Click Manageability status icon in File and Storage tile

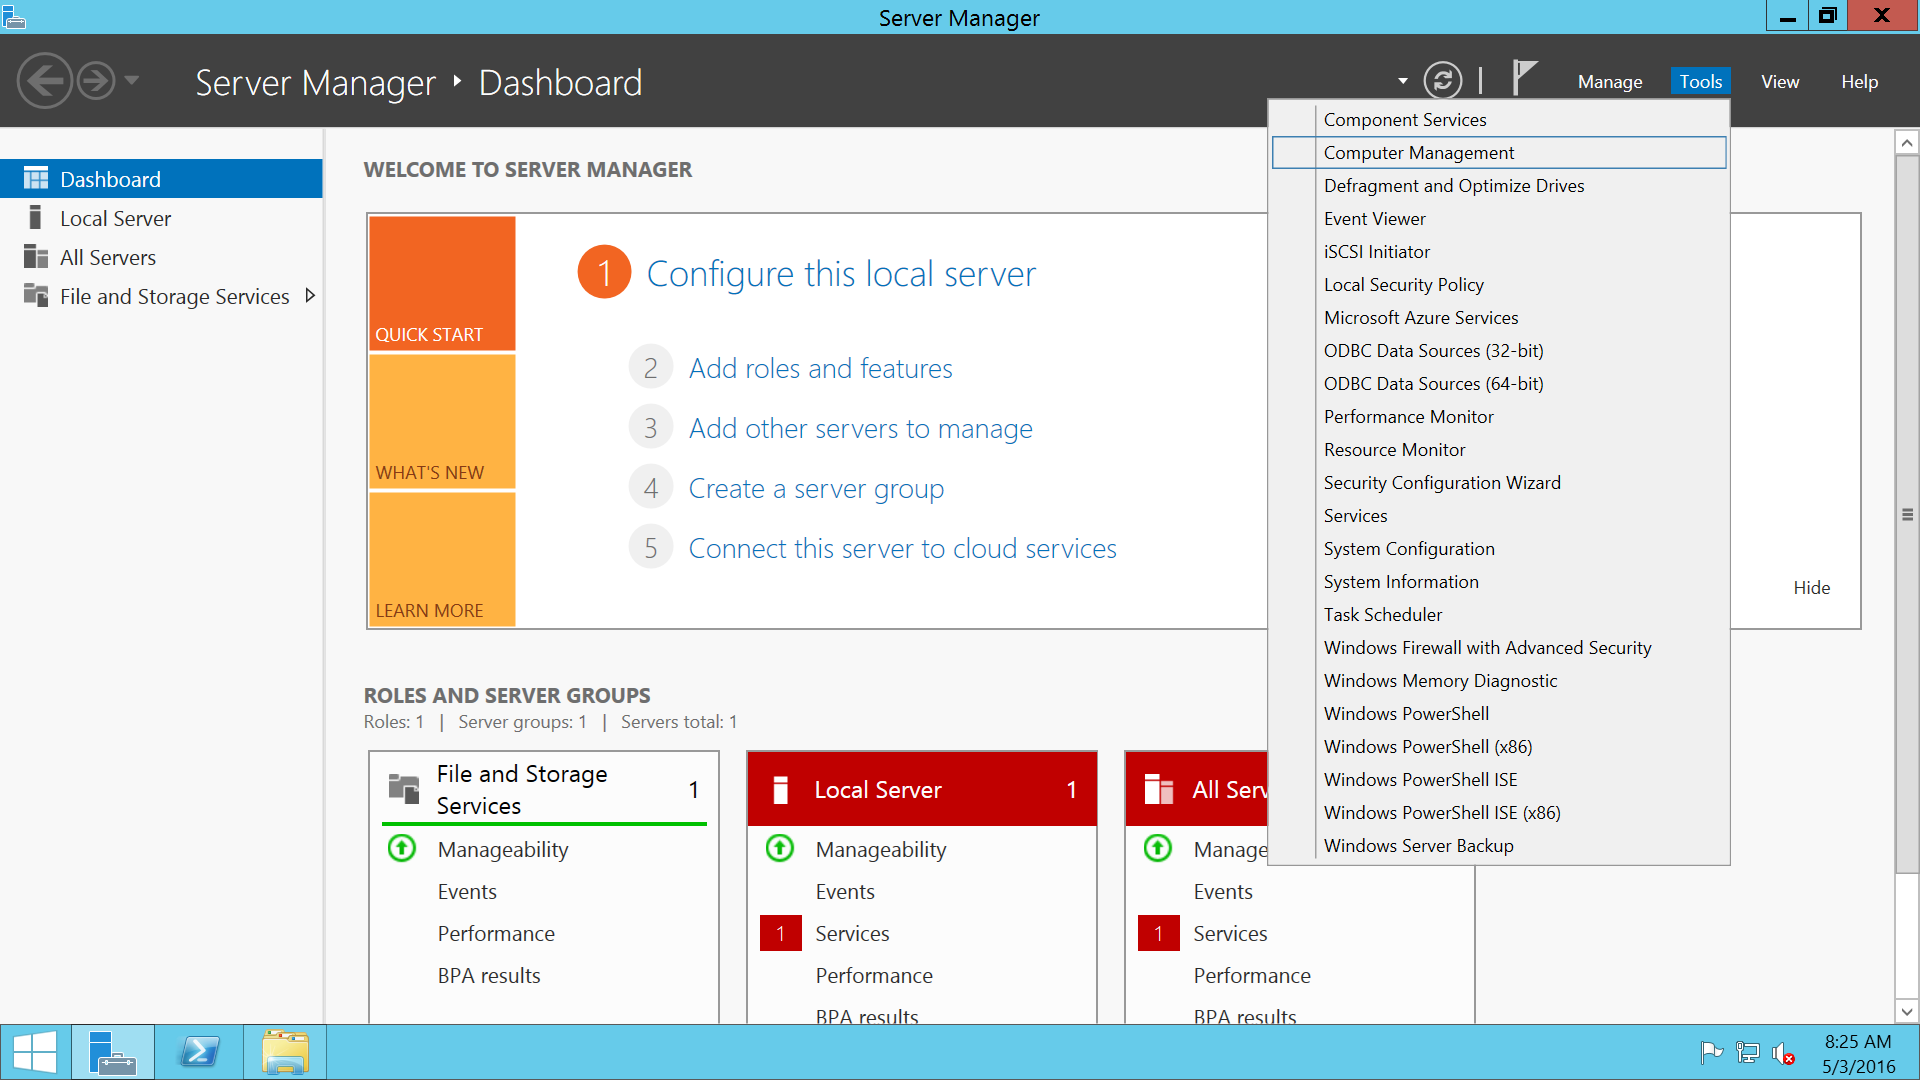click(402, 849)
